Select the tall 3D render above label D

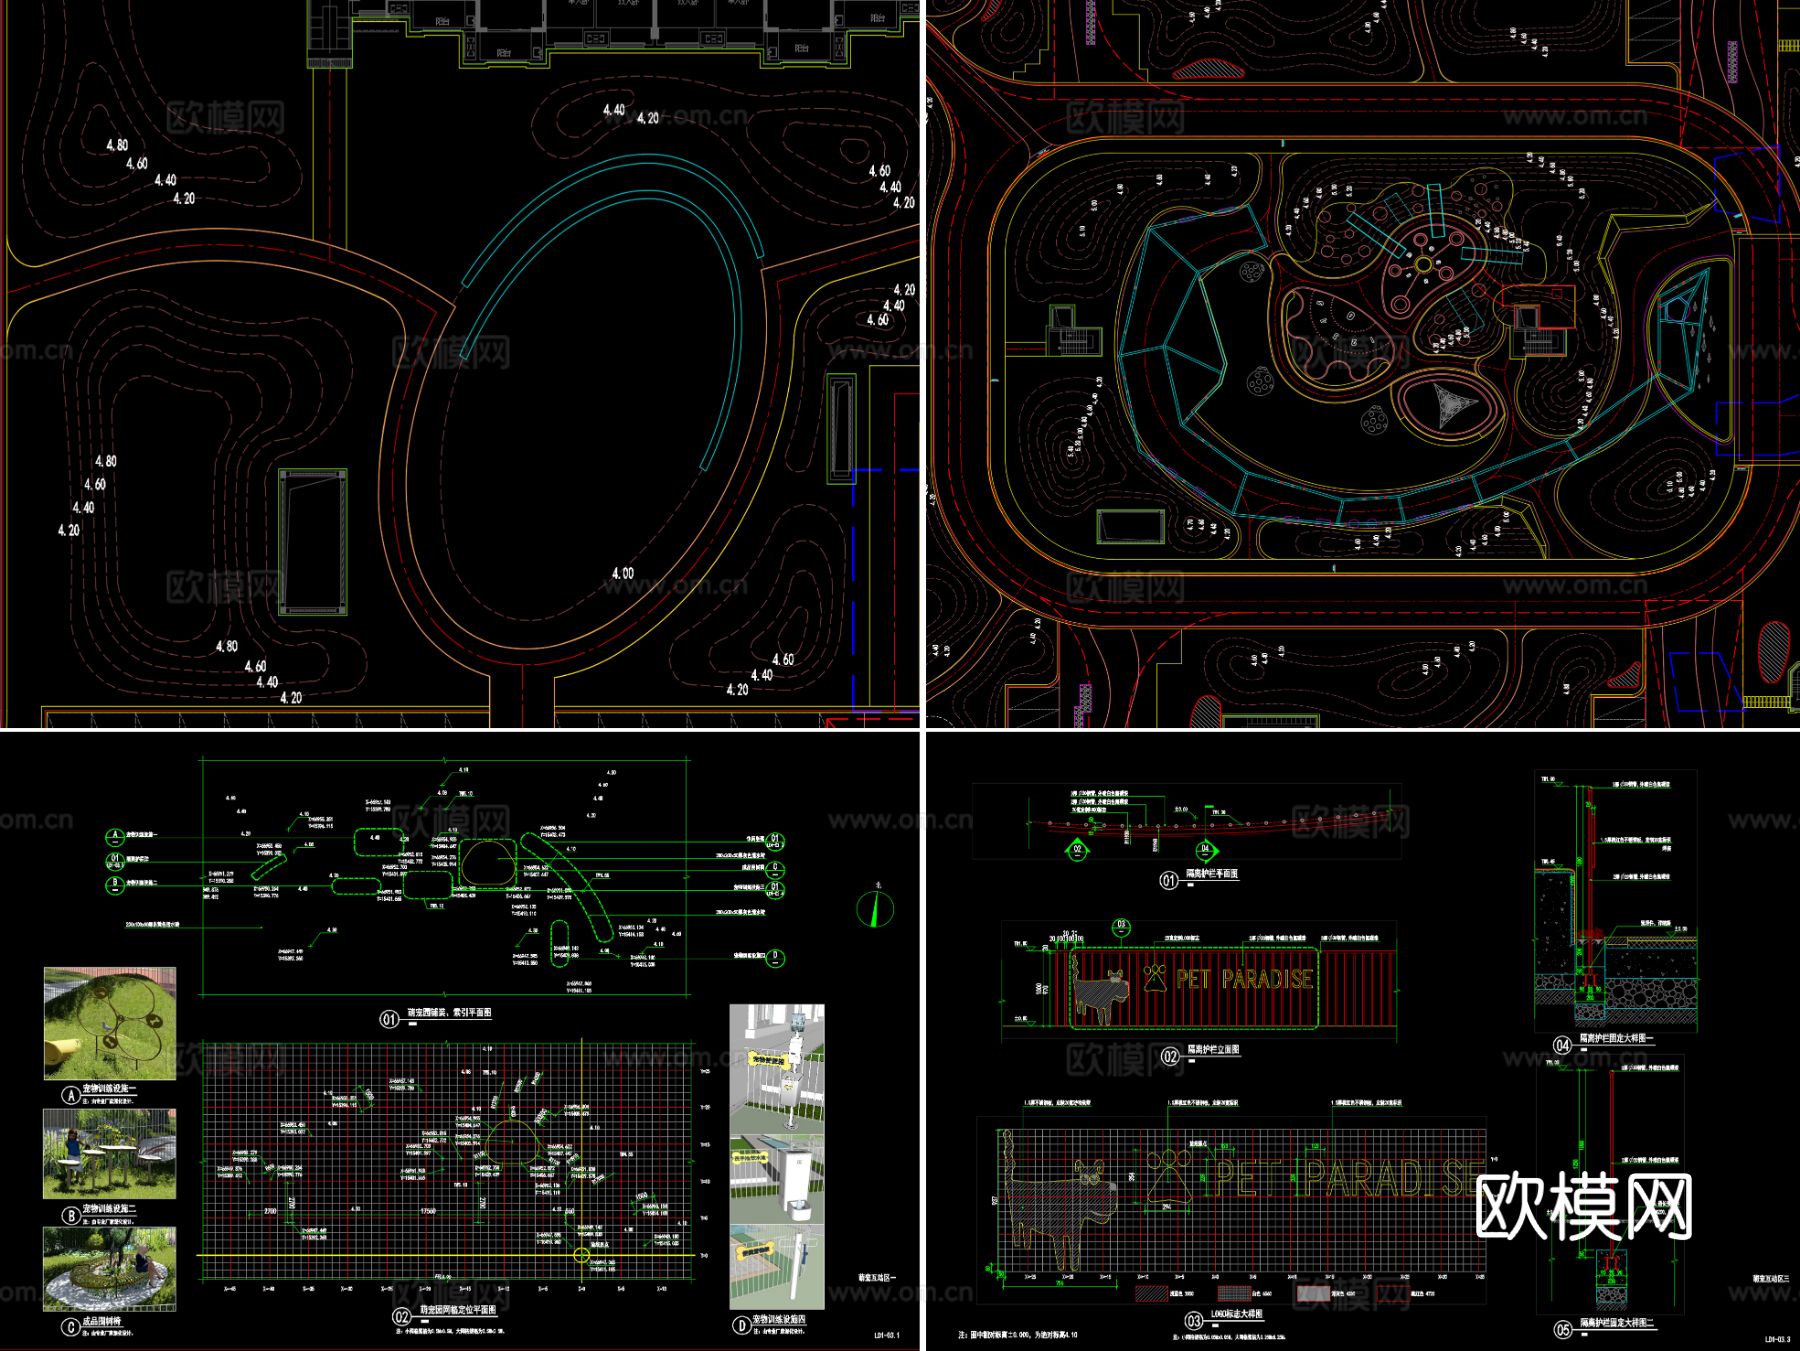pyautogui.click(x=777, y=1157)
